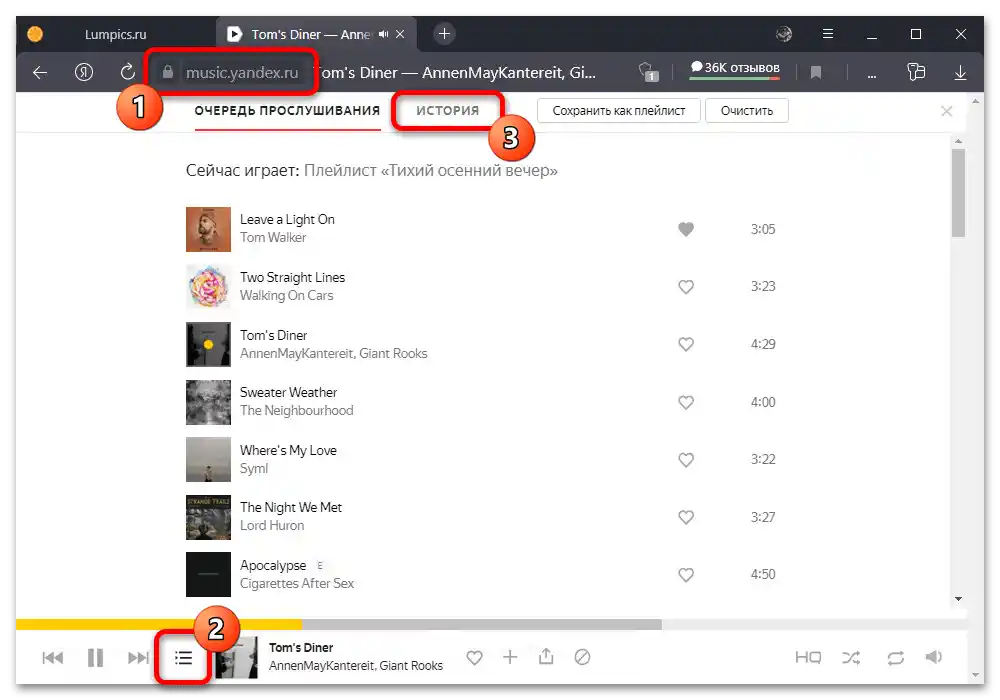Open a new browser tab
The image size is (1000, 700).
445,34
